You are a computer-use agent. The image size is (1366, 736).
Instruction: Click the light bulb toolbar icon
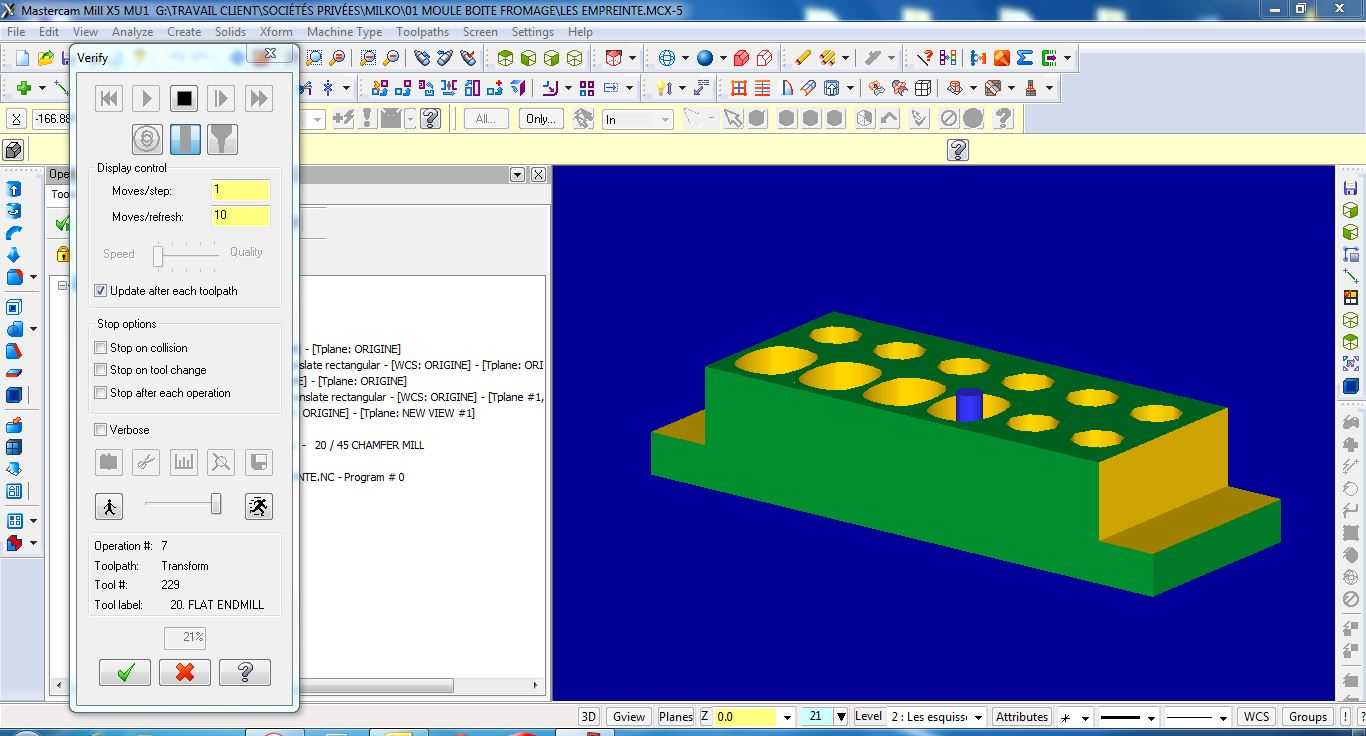point(664,88)
